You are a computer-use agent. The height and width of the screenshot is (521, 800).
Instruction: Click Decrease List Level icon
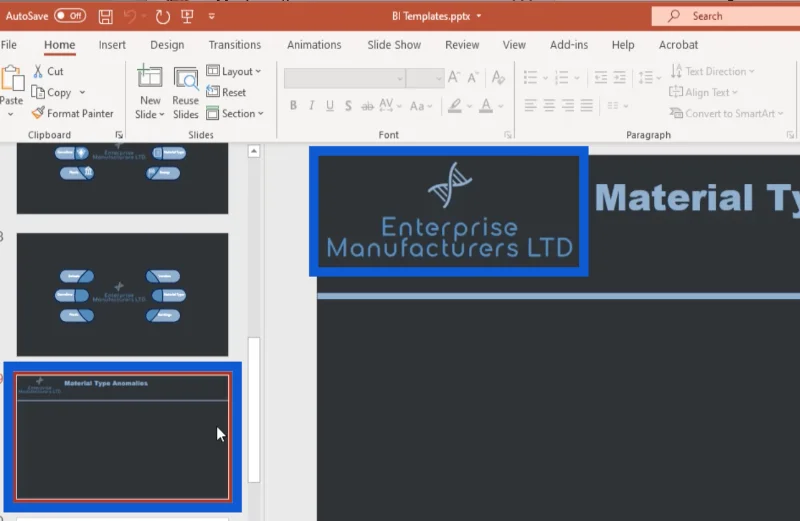[601, 78]
